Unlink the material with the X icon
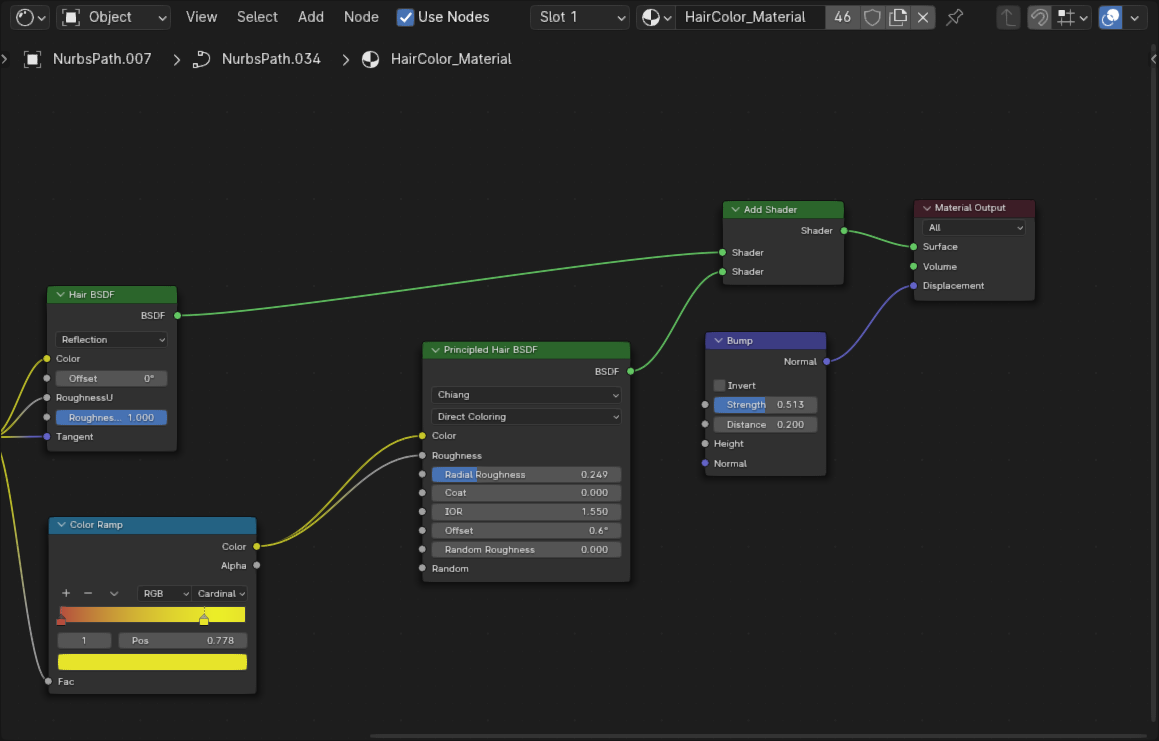 (x=922, y=17)
